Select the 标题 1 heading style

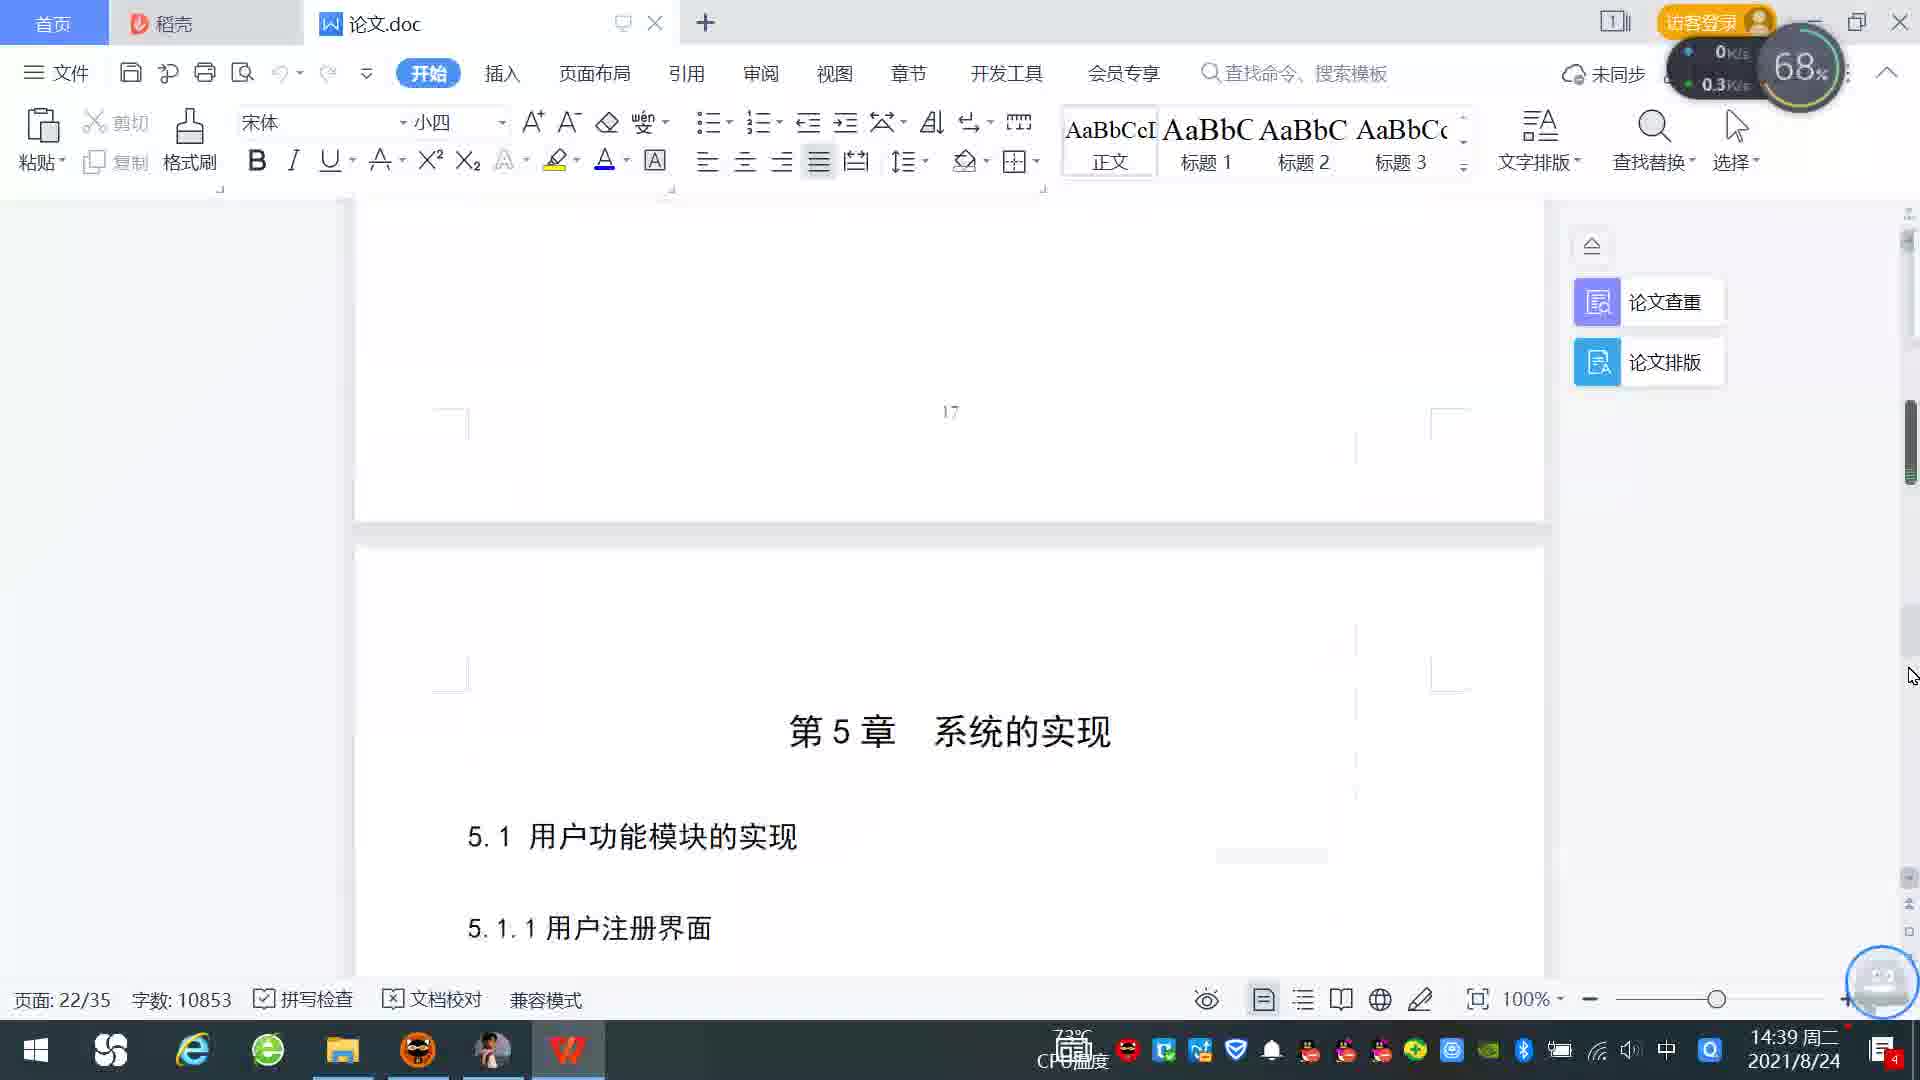[x=1206, y=142]
